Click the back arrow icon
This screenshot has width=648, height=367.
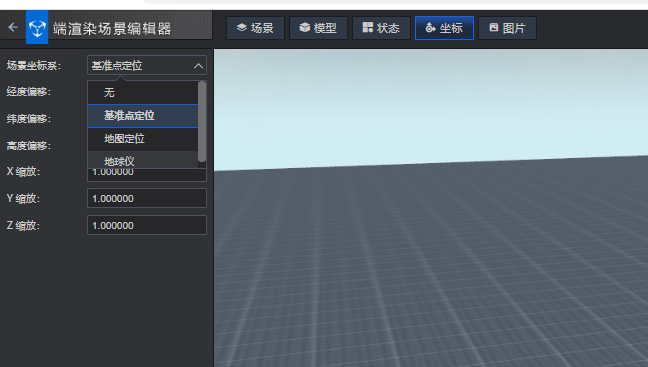point(13,28)
